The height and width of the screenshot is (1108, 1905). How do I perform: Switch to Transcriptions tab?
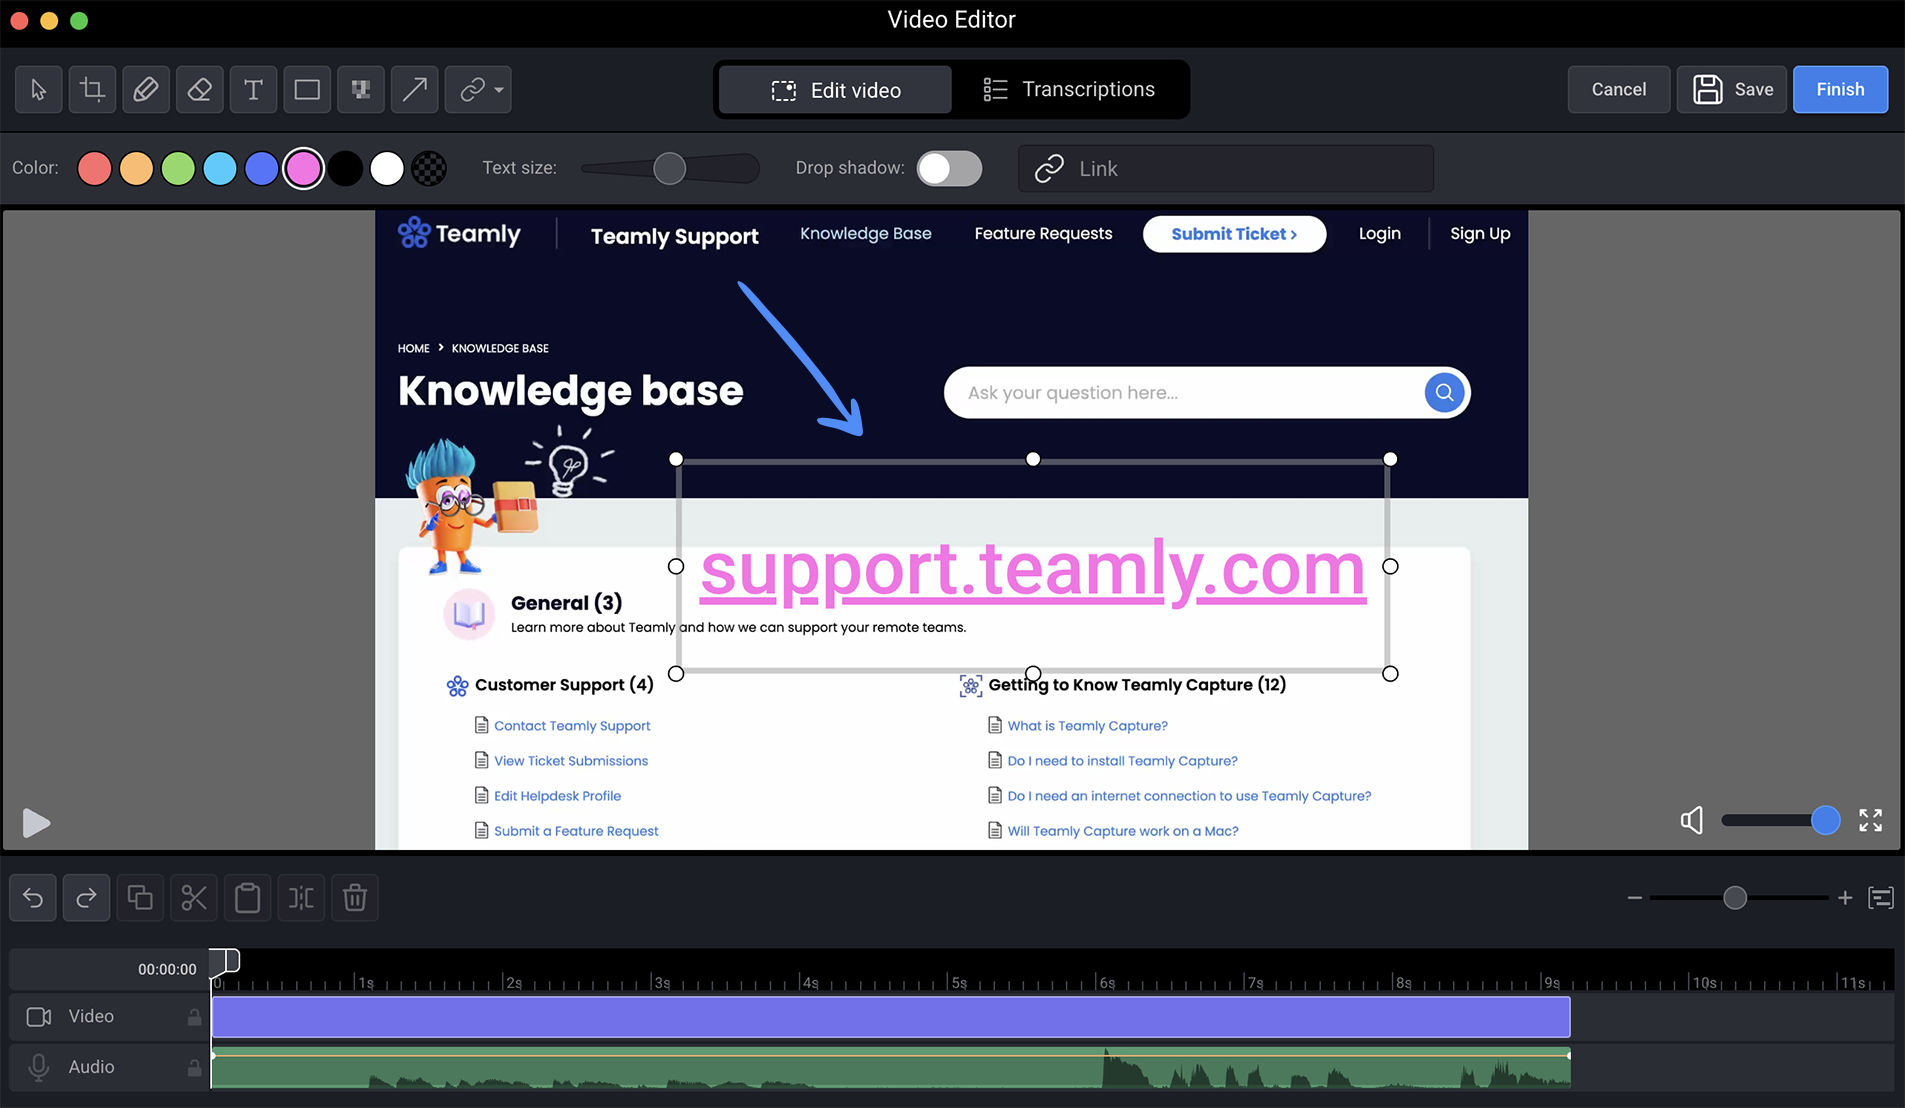click(x=1068, y=90)
